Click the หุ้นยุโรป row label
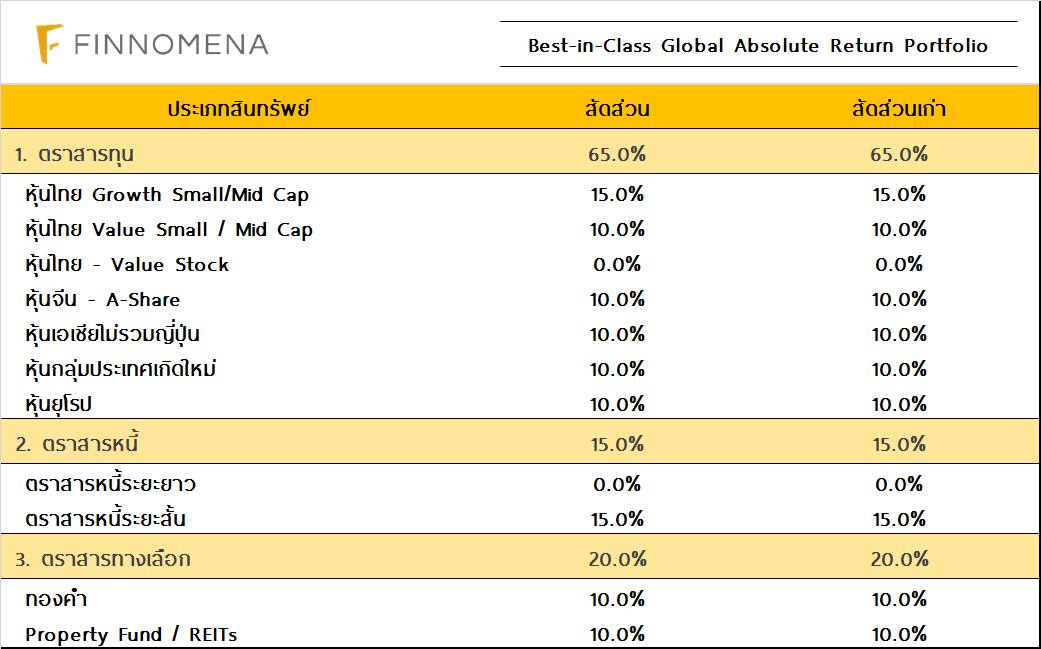 coord(59,404)
